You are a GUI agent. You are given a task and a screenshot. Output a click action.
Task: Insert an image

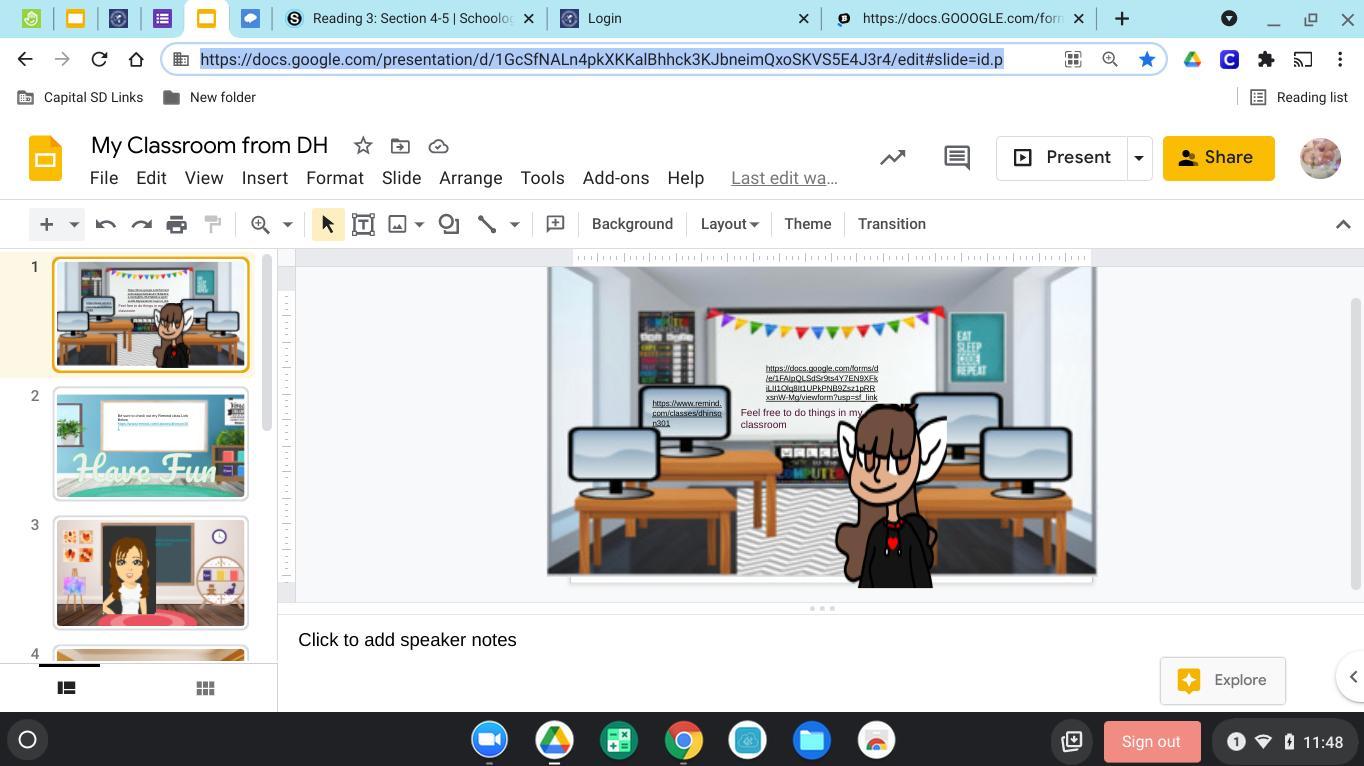(397, 224)
